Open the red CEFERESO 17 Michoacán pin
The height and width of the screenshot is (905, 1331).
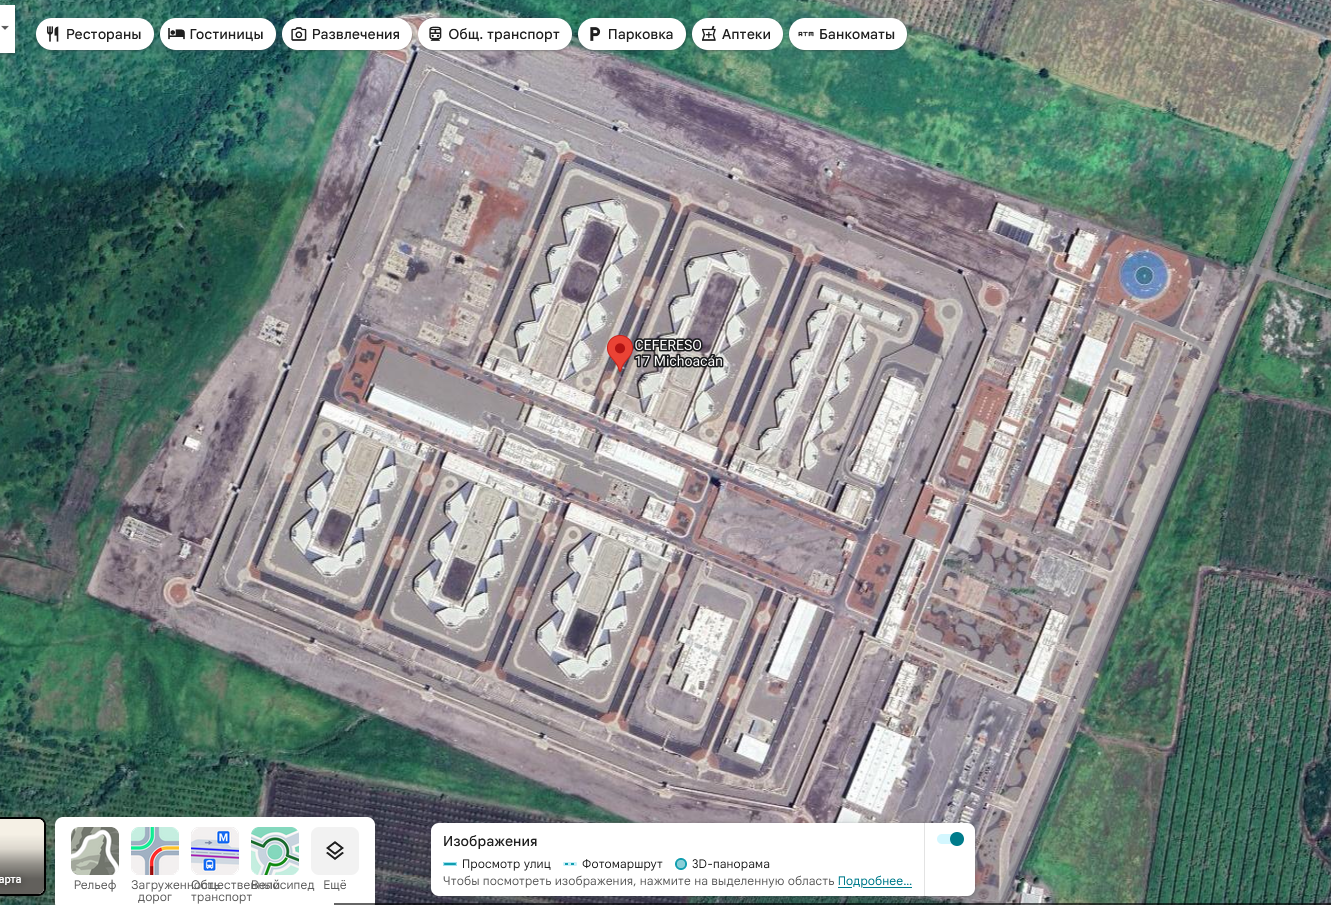pos(619,353)
